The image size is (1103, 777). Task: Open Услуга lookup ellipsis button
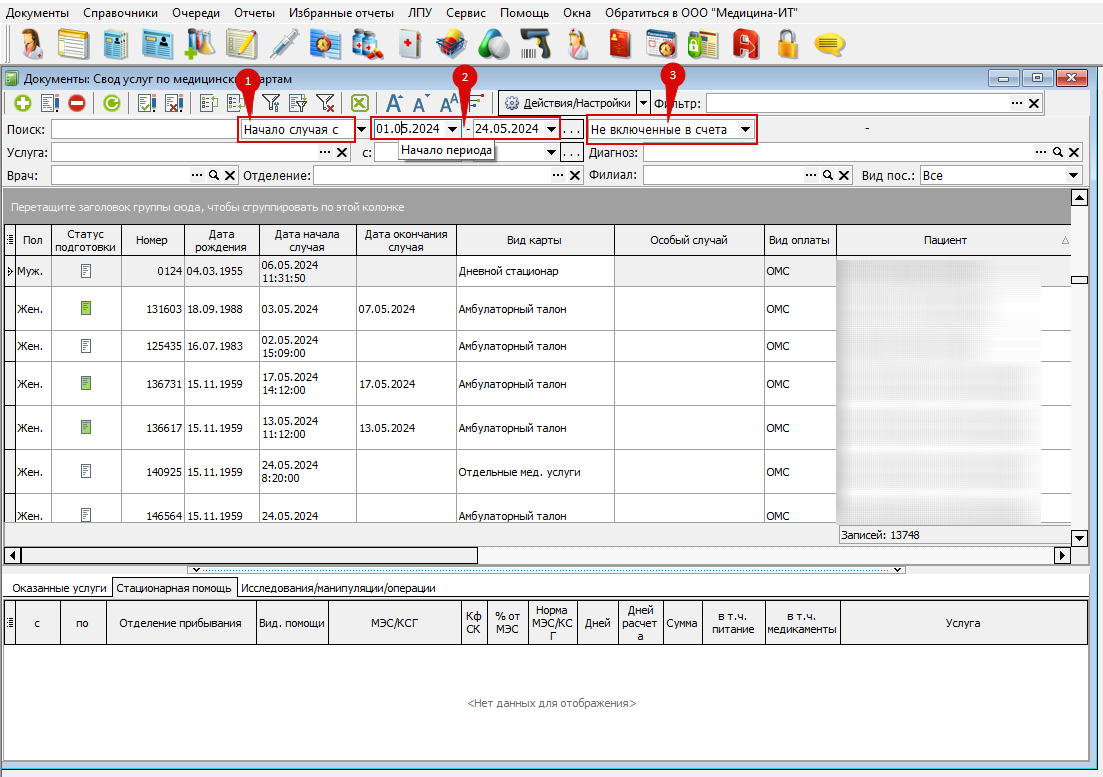click(324, 153)
